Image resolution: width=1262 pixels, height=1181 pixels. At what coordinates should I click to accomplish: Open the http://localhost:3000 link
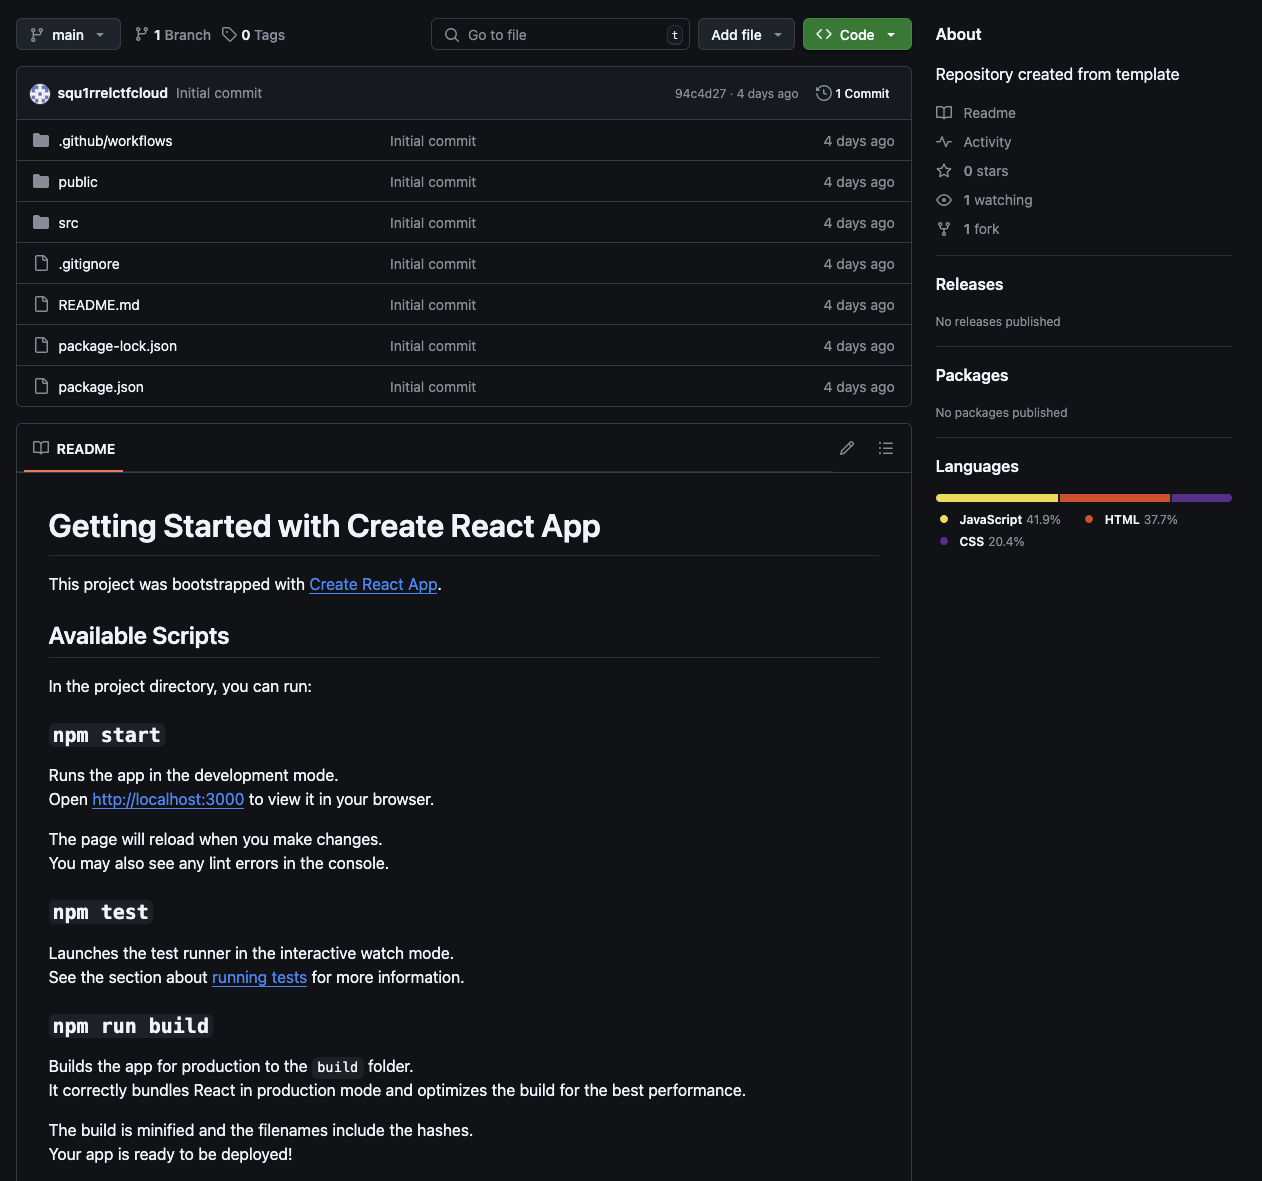[x=168, y=799]
